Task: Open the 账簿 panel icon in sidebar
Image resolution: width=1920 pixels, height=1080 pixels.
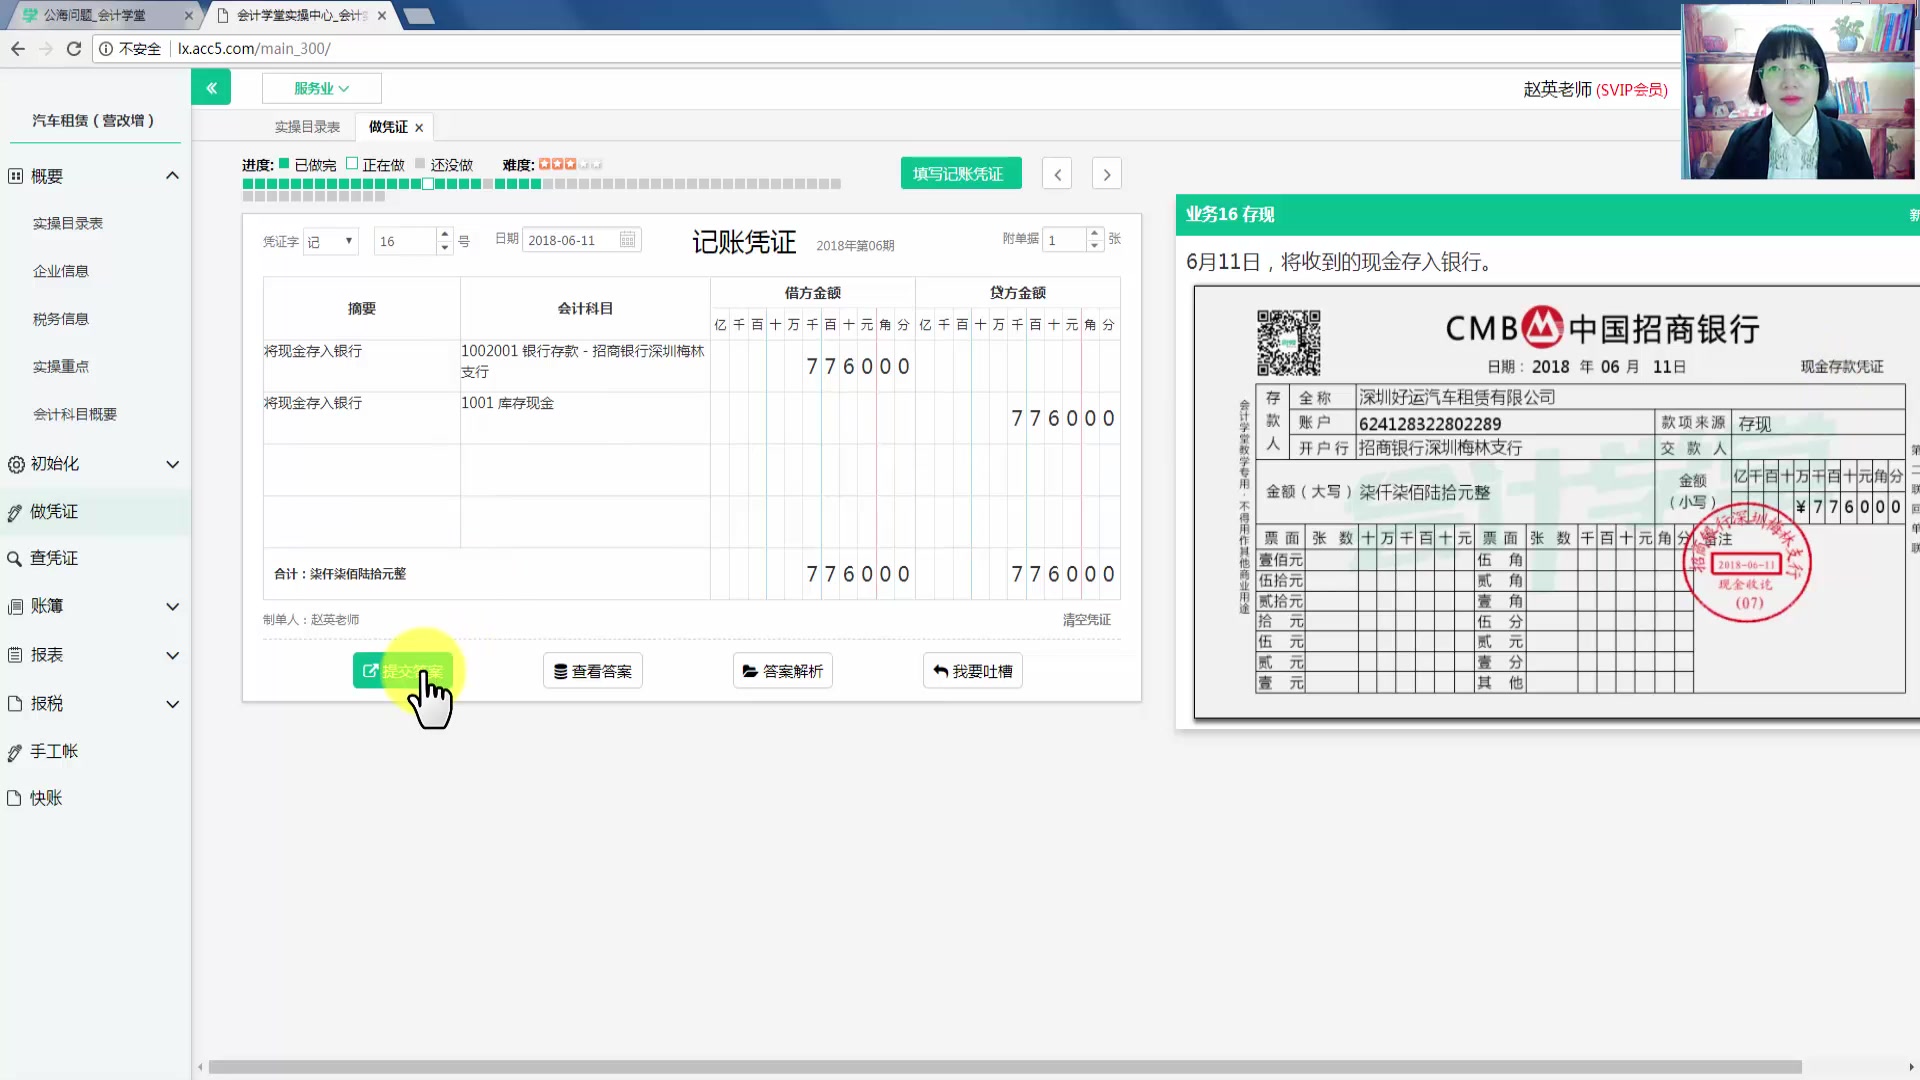Action: pos(14,606)
